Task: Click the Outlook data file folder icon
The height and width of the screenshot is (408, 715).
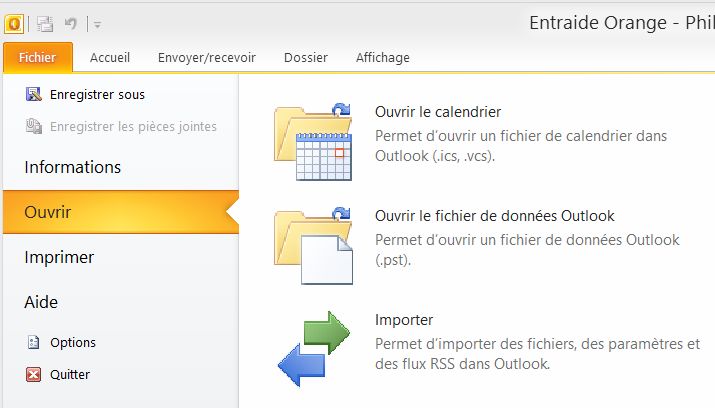Action: pyautogui.click(x=314, y=244)
